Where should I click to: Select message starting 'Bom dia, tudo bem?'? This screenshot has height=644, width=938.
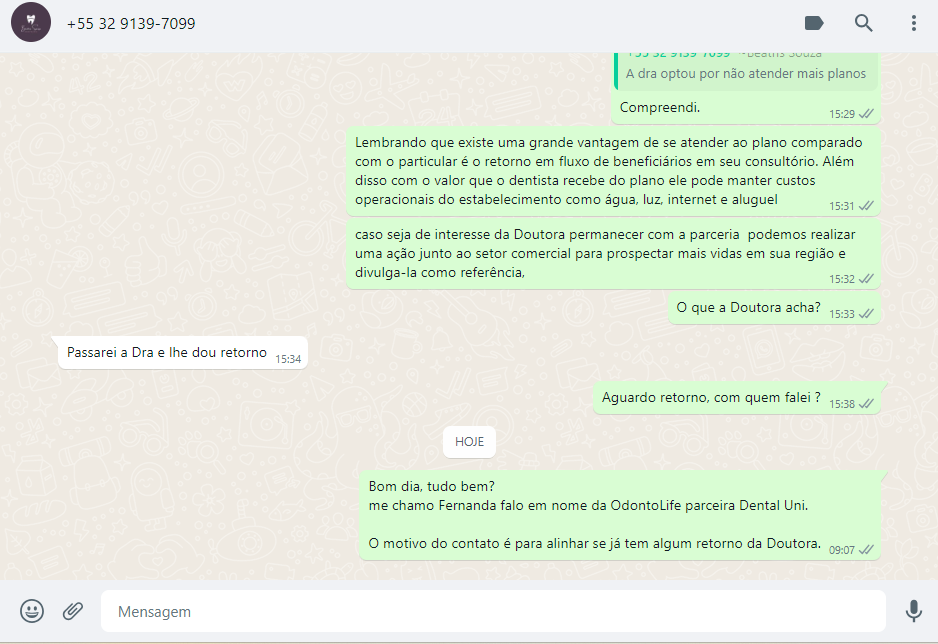(620, 515)
